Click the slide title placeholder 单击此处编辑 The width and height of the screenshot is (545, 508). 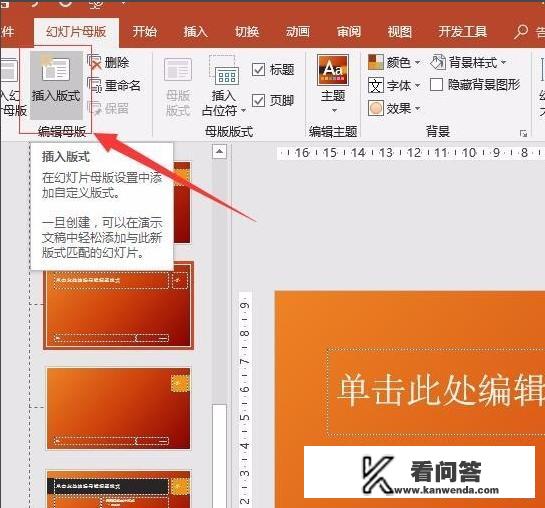[436, 392]
